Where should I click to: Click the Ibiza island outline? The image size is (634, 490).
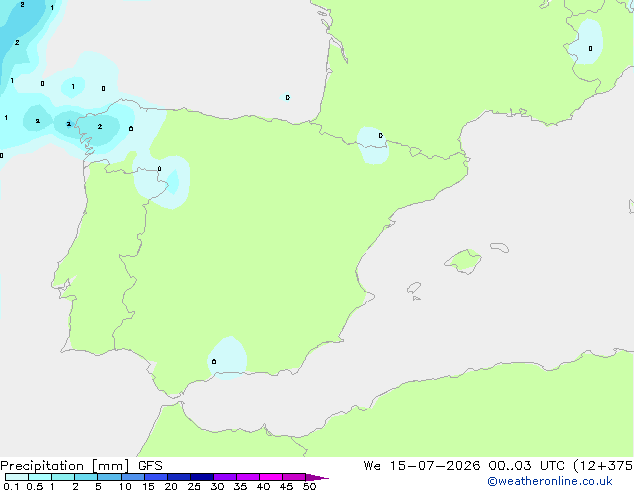414,288
